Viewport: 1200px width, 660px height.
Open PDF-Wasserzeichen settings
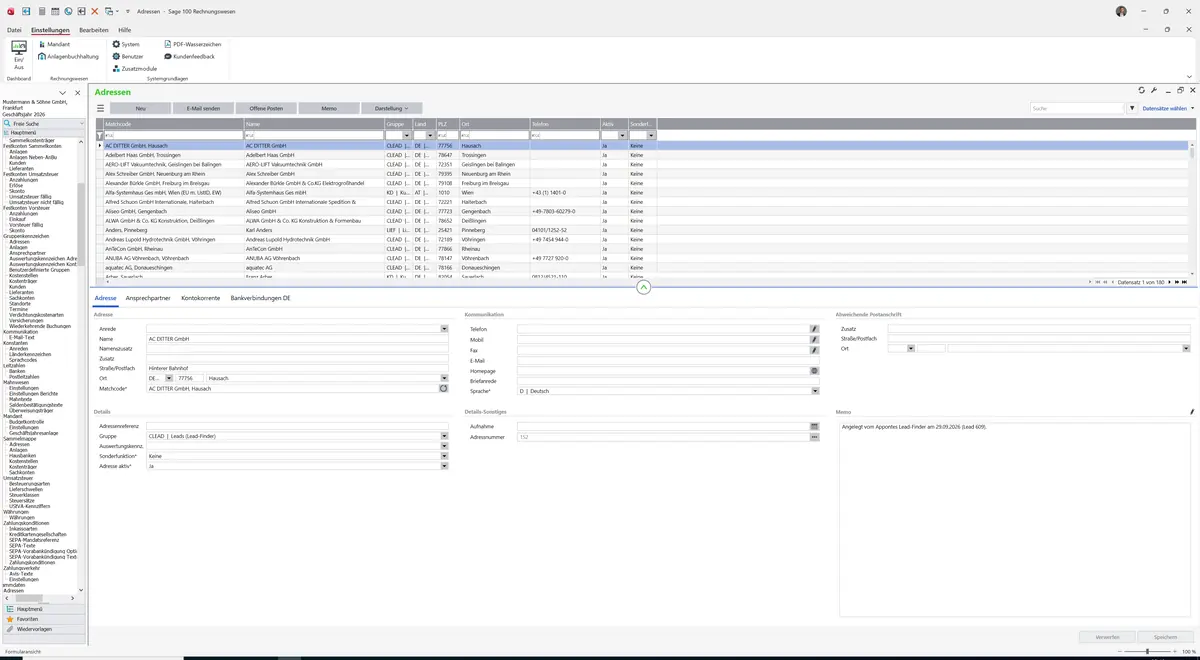click(192, 44)
